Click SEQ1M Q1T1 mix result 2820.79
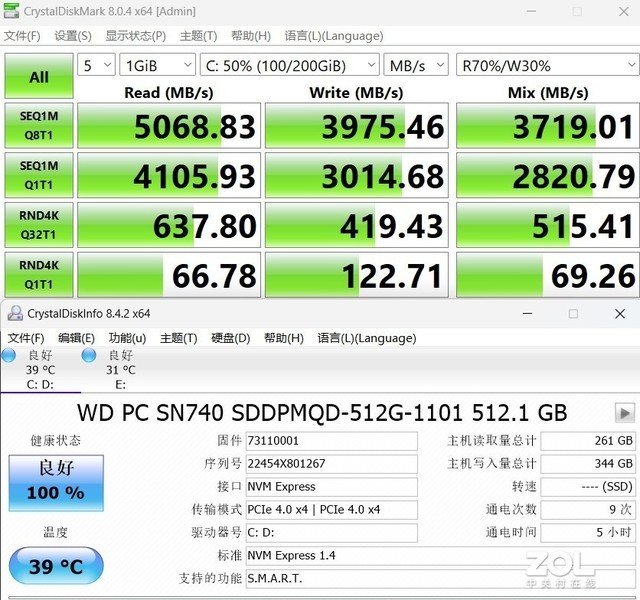The image size is (640, 600). point(548,176)
